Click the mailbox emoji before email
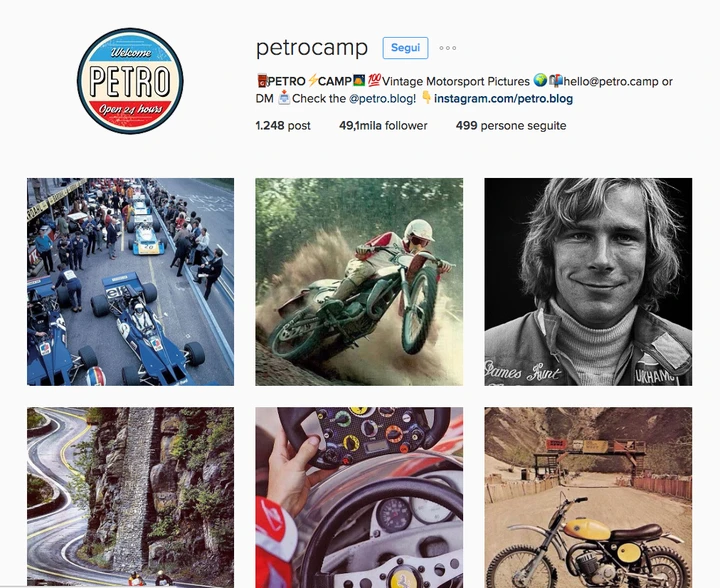Screen dimensions: 720x588 556,81
